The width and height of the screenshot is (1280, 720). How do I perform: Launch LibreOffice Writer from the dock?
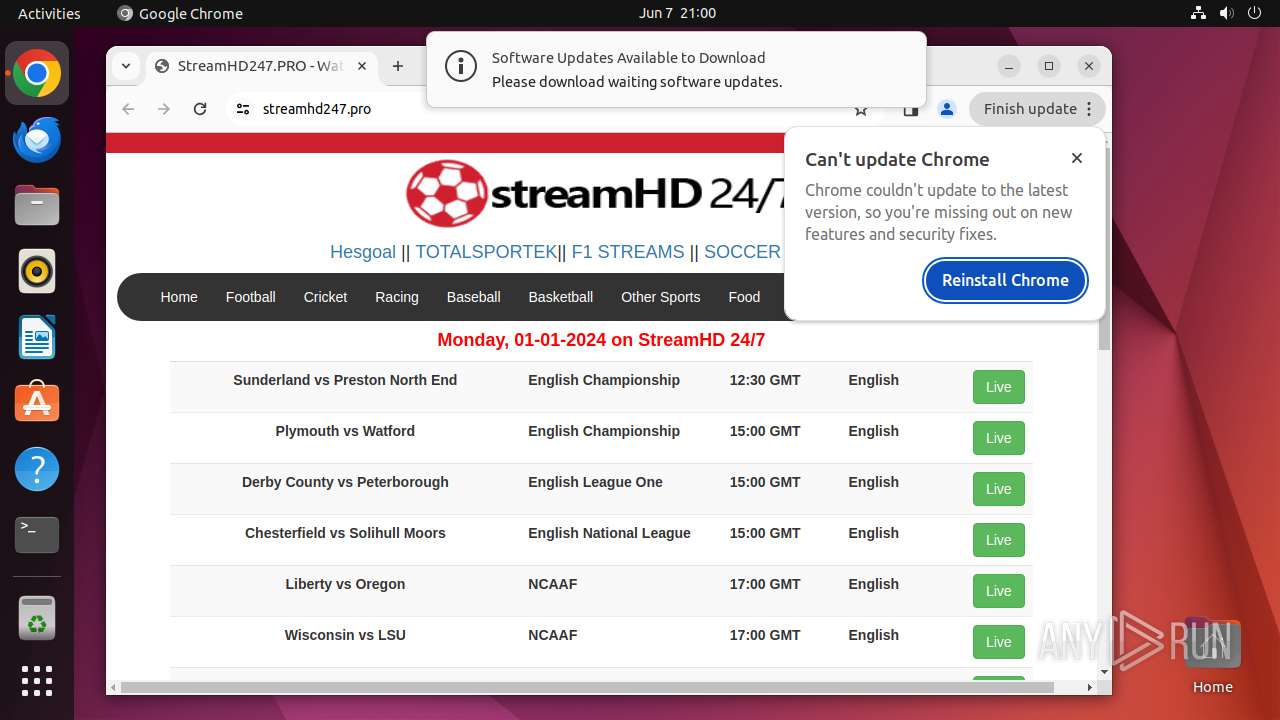(37, 338)
